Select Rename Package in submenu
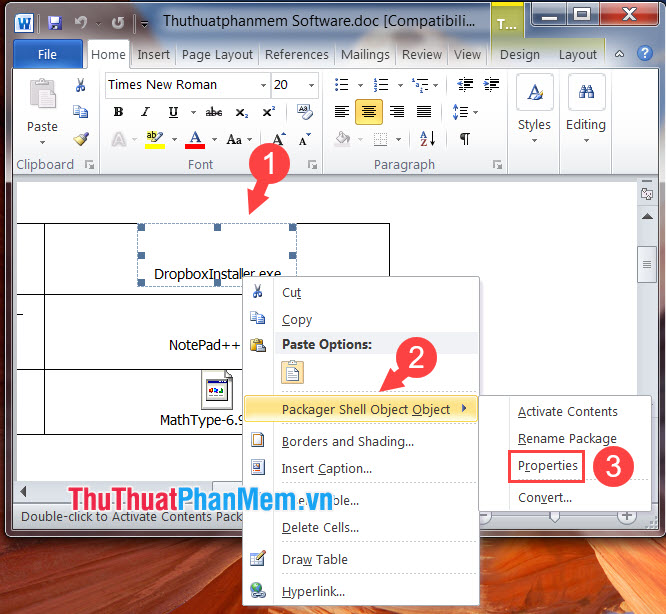 tap(567, 438)
